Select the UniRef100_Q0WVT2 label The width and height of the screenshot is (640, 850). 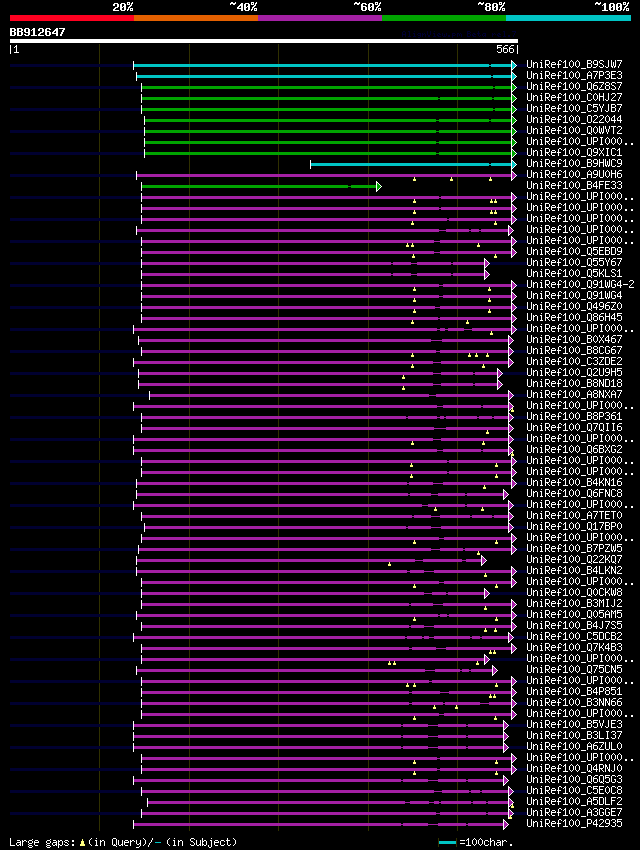(x=574, y=130)
